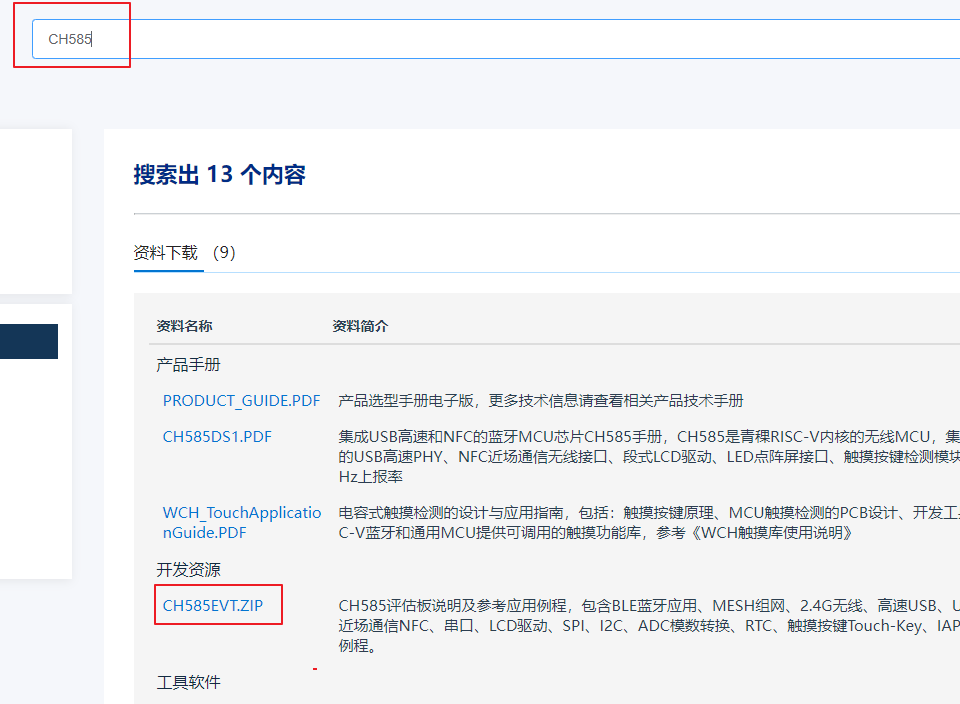Download the CH585EVT.ZIP file
The height and width of the screenshot is (704, 960).
point(212,605)
